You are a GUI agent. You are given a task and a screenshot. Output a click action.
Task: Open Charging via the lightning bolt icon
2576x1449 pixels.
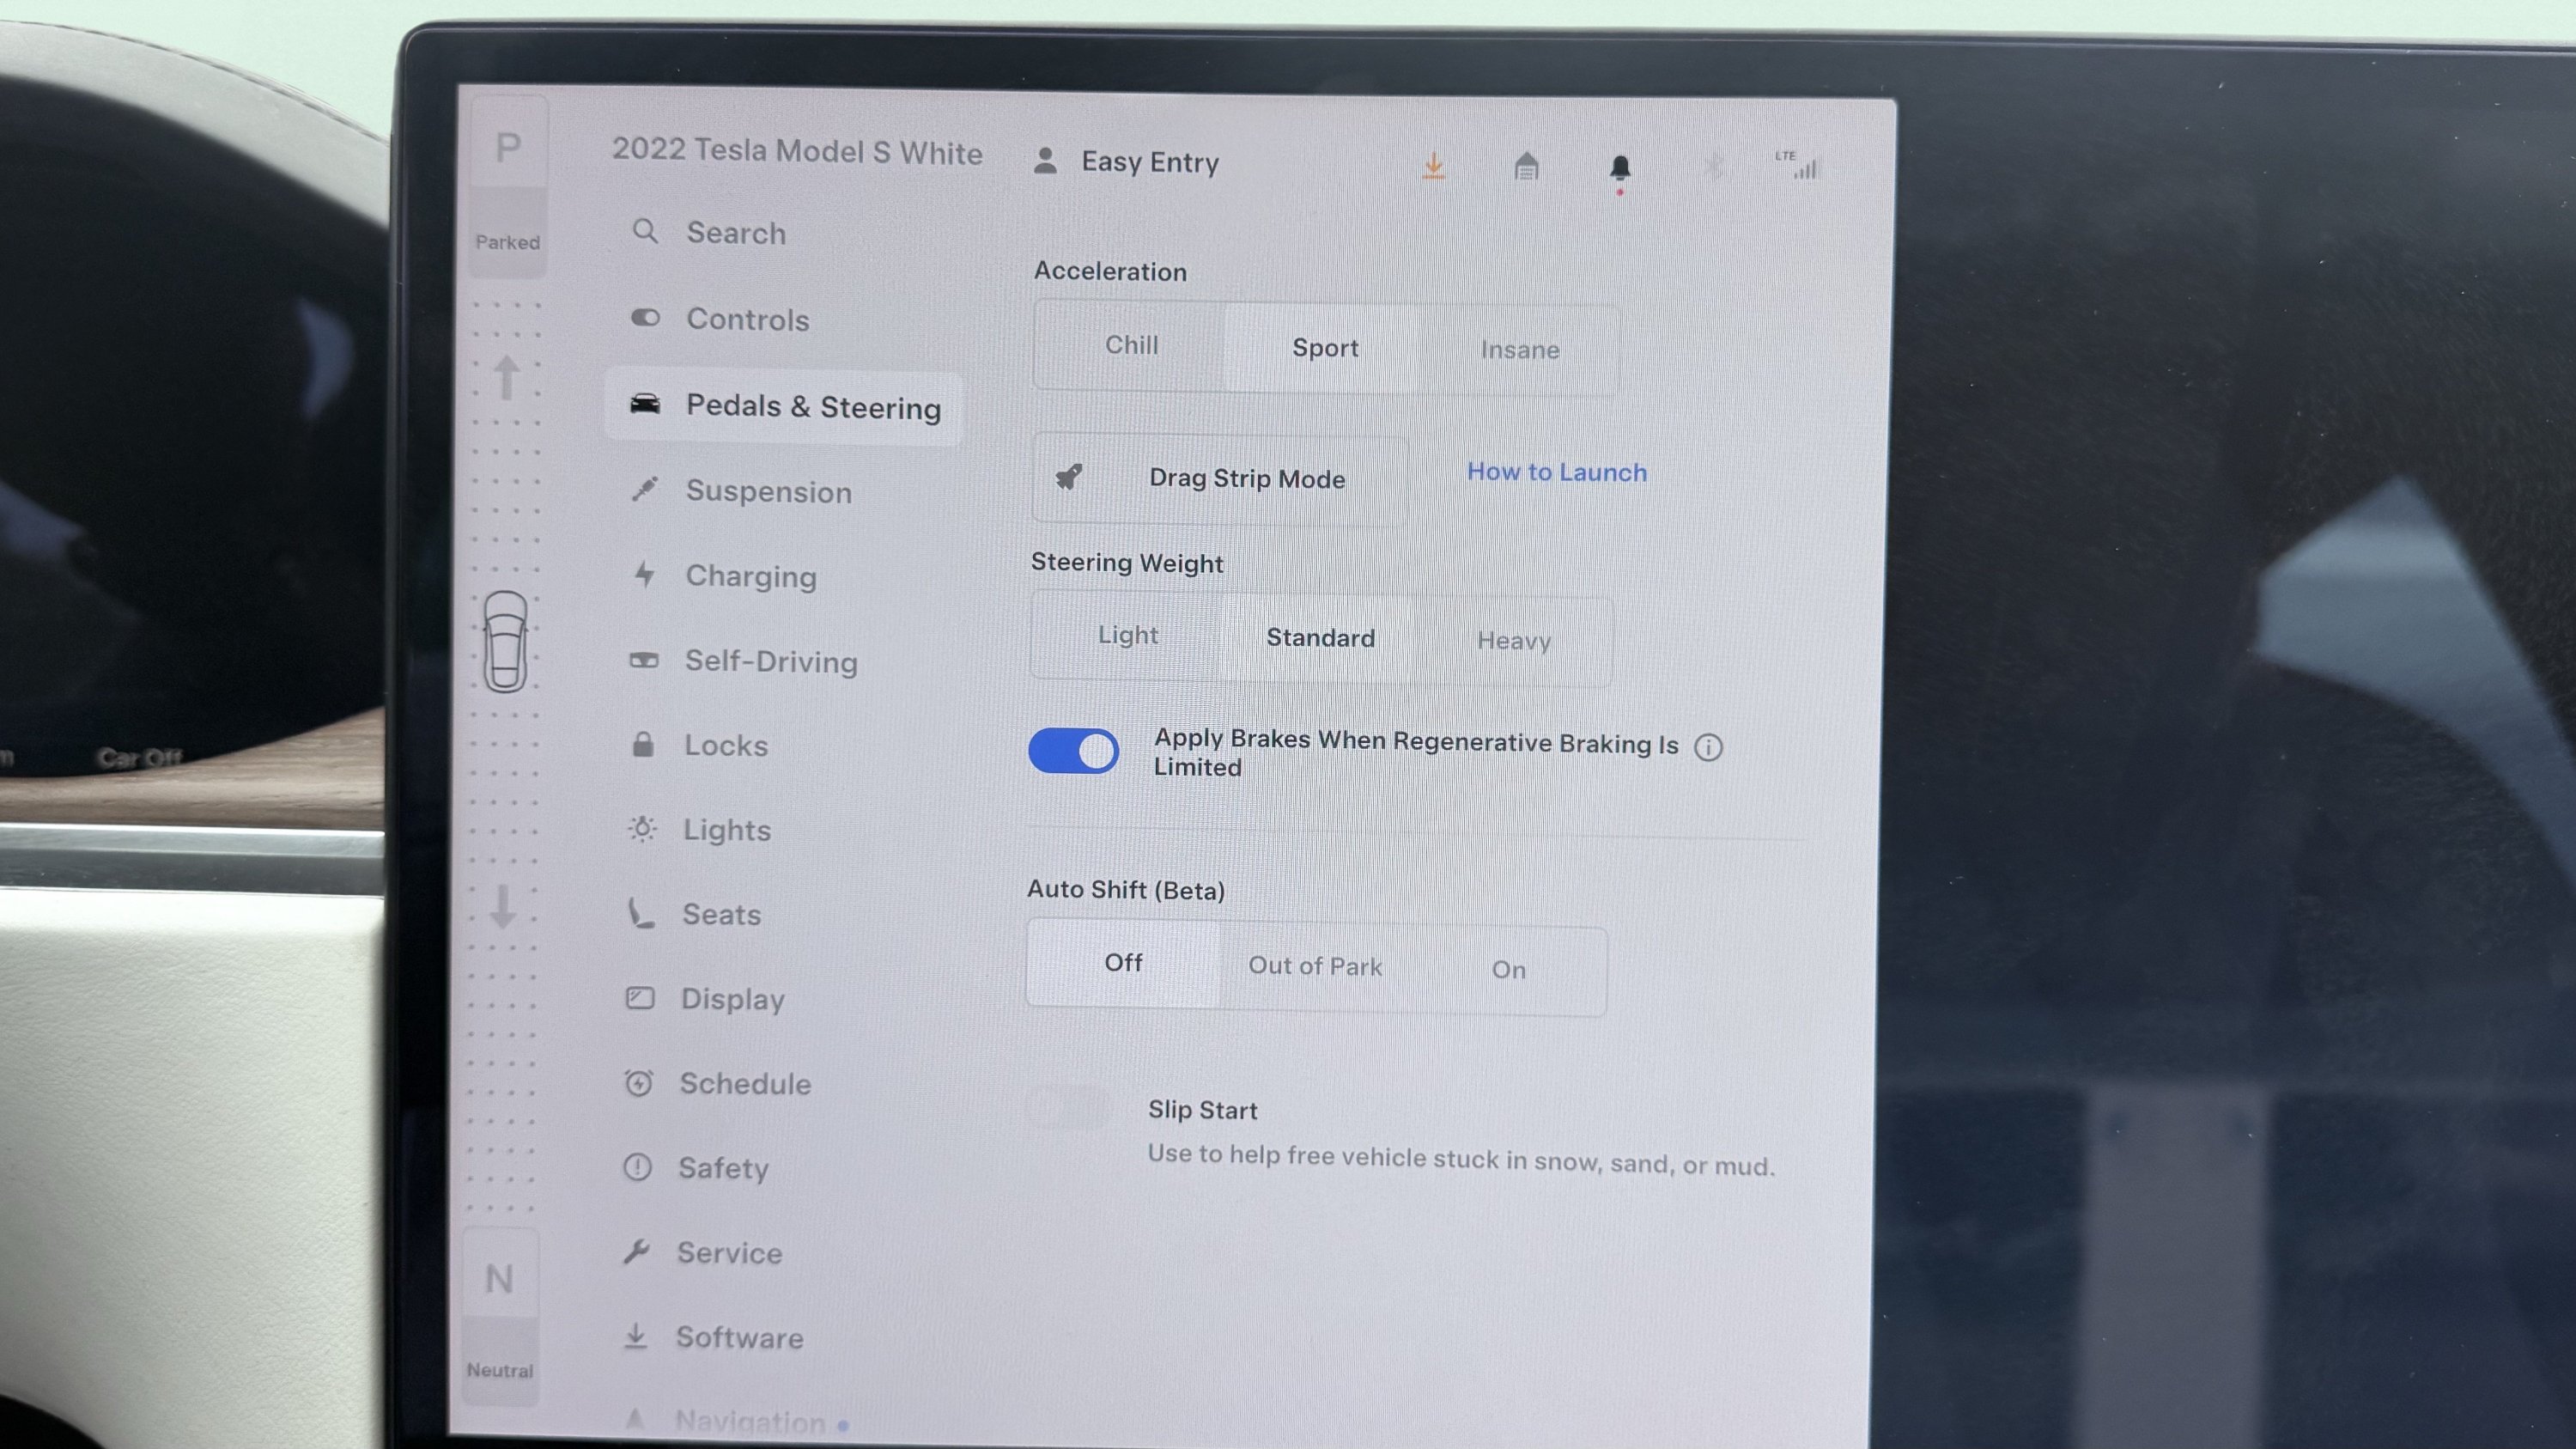click(x=645, y=574)
